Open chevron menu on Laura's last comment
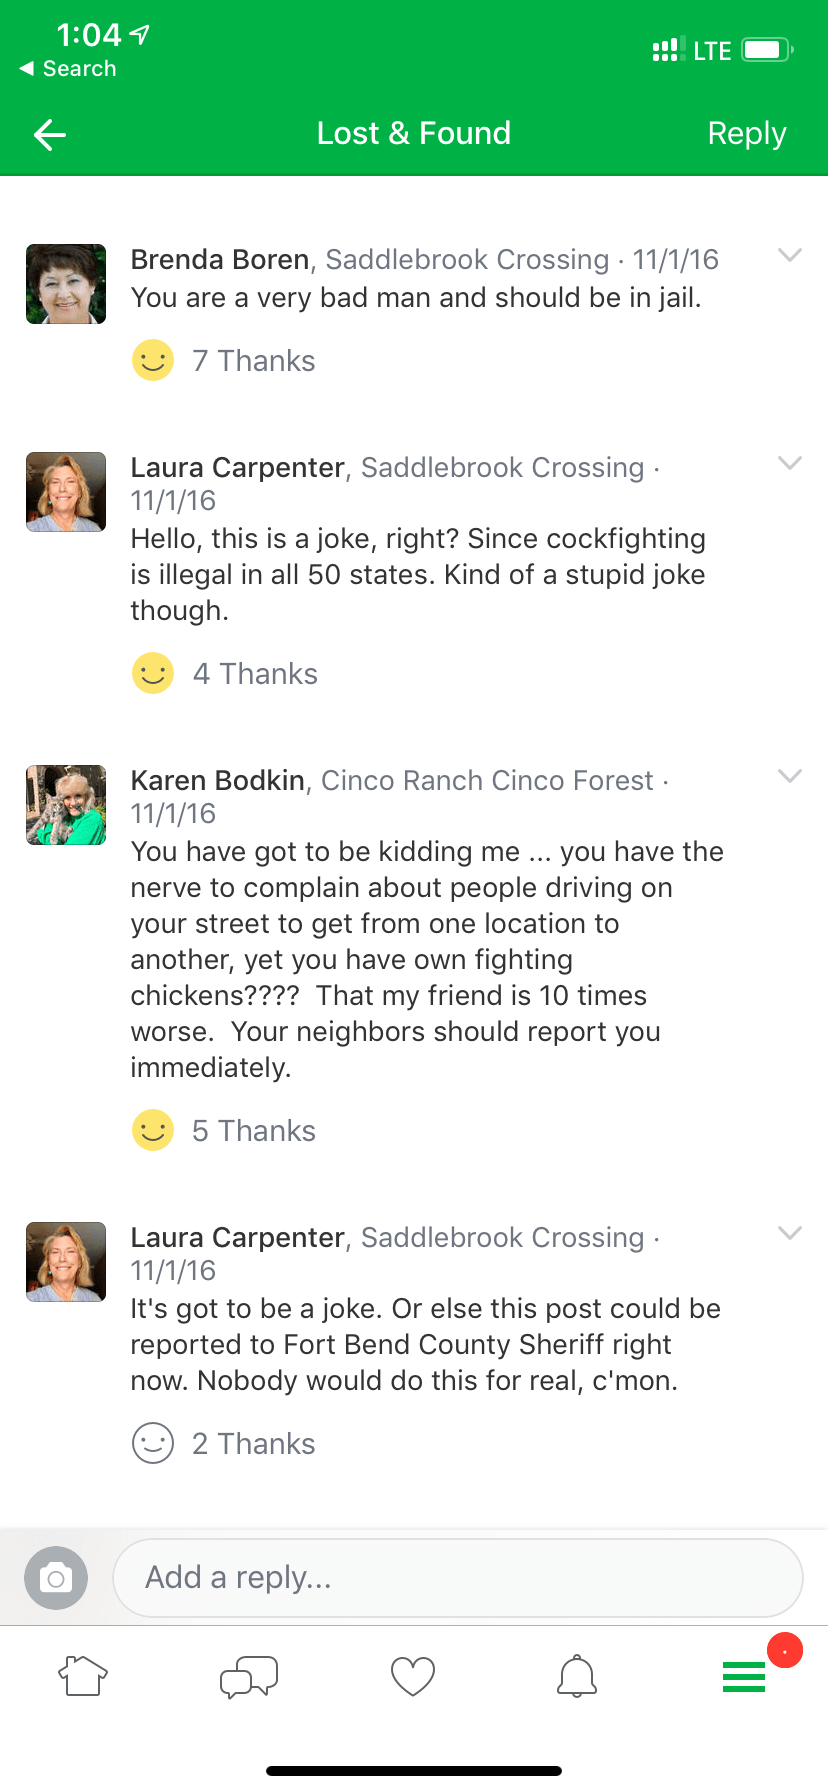 pyautogui.click(x=790, y=1234)
